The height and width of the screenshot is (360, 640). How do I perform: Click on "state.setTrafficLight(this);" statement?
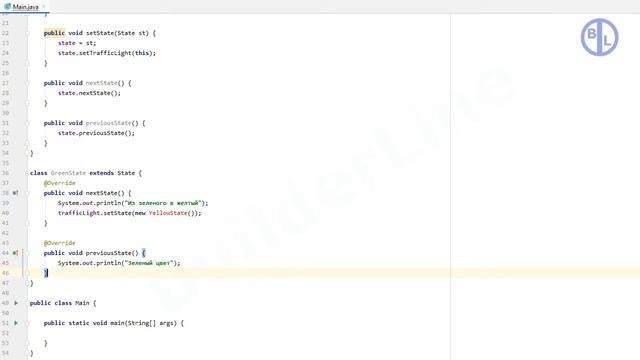tap(107, 53)
